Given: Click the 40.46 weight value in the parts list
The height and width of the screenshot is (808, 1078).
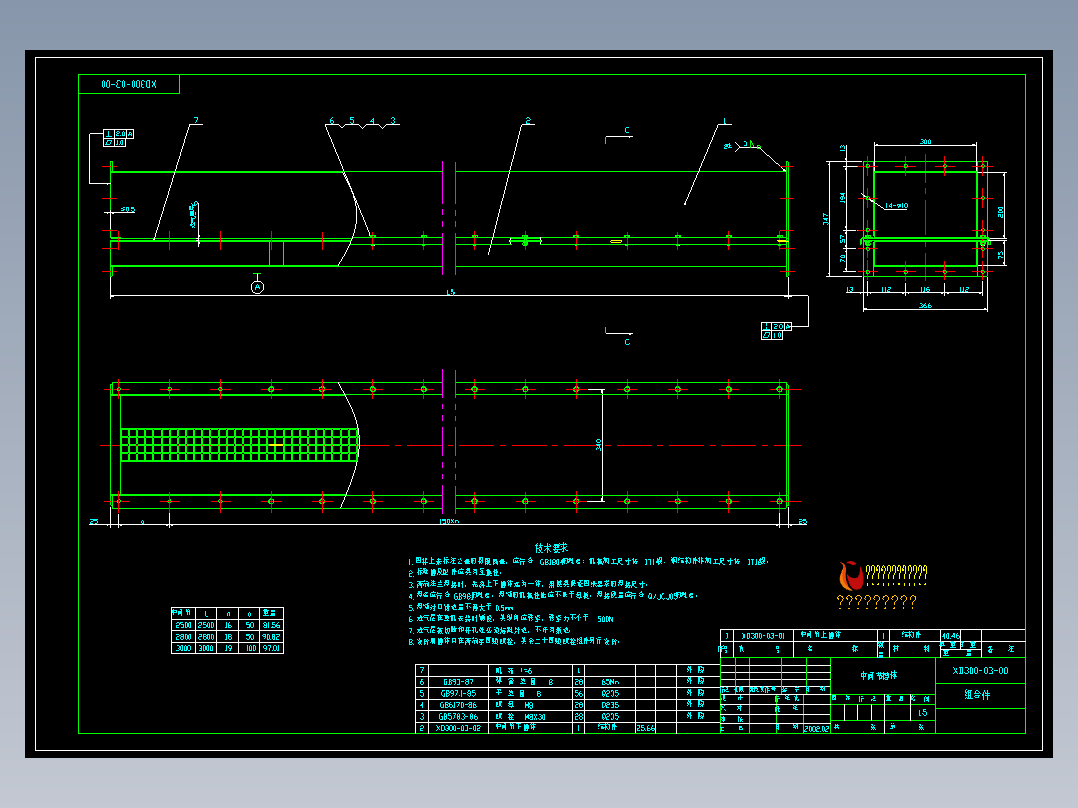Looking at the screenshot, I should [x=951, y=636].
